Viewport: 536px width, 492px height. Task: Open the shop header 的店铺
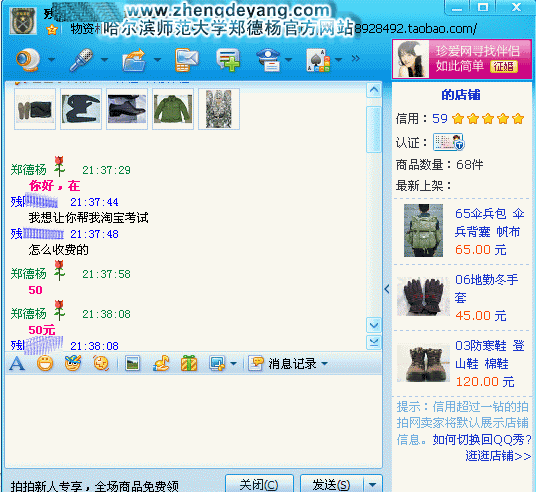(x=461, y=95)
